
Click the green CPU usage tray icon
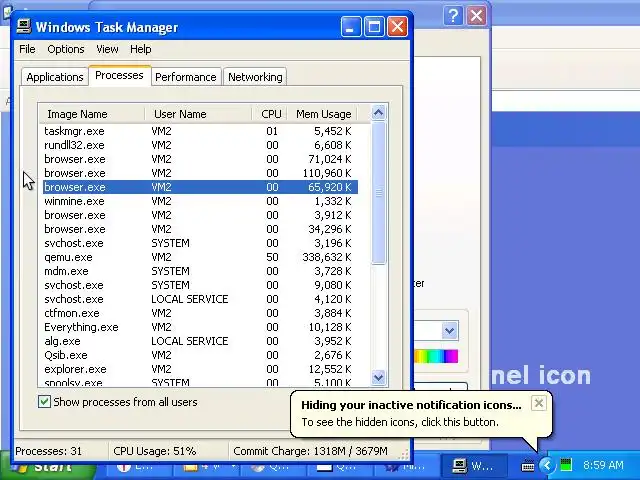point(566,464)
